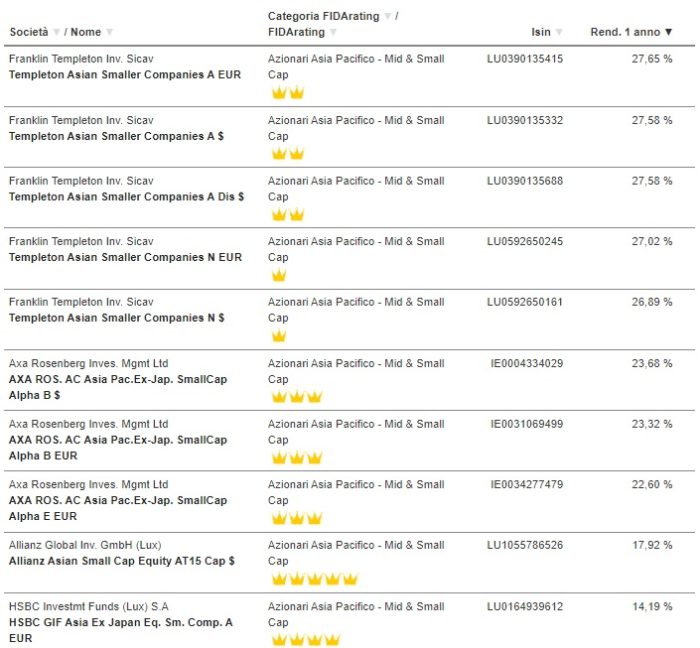This screenshot has width=700, height=648.
Task: Click five-crown rating of Allianz Asian Small Cap
Action: click(x=315, y=579)
